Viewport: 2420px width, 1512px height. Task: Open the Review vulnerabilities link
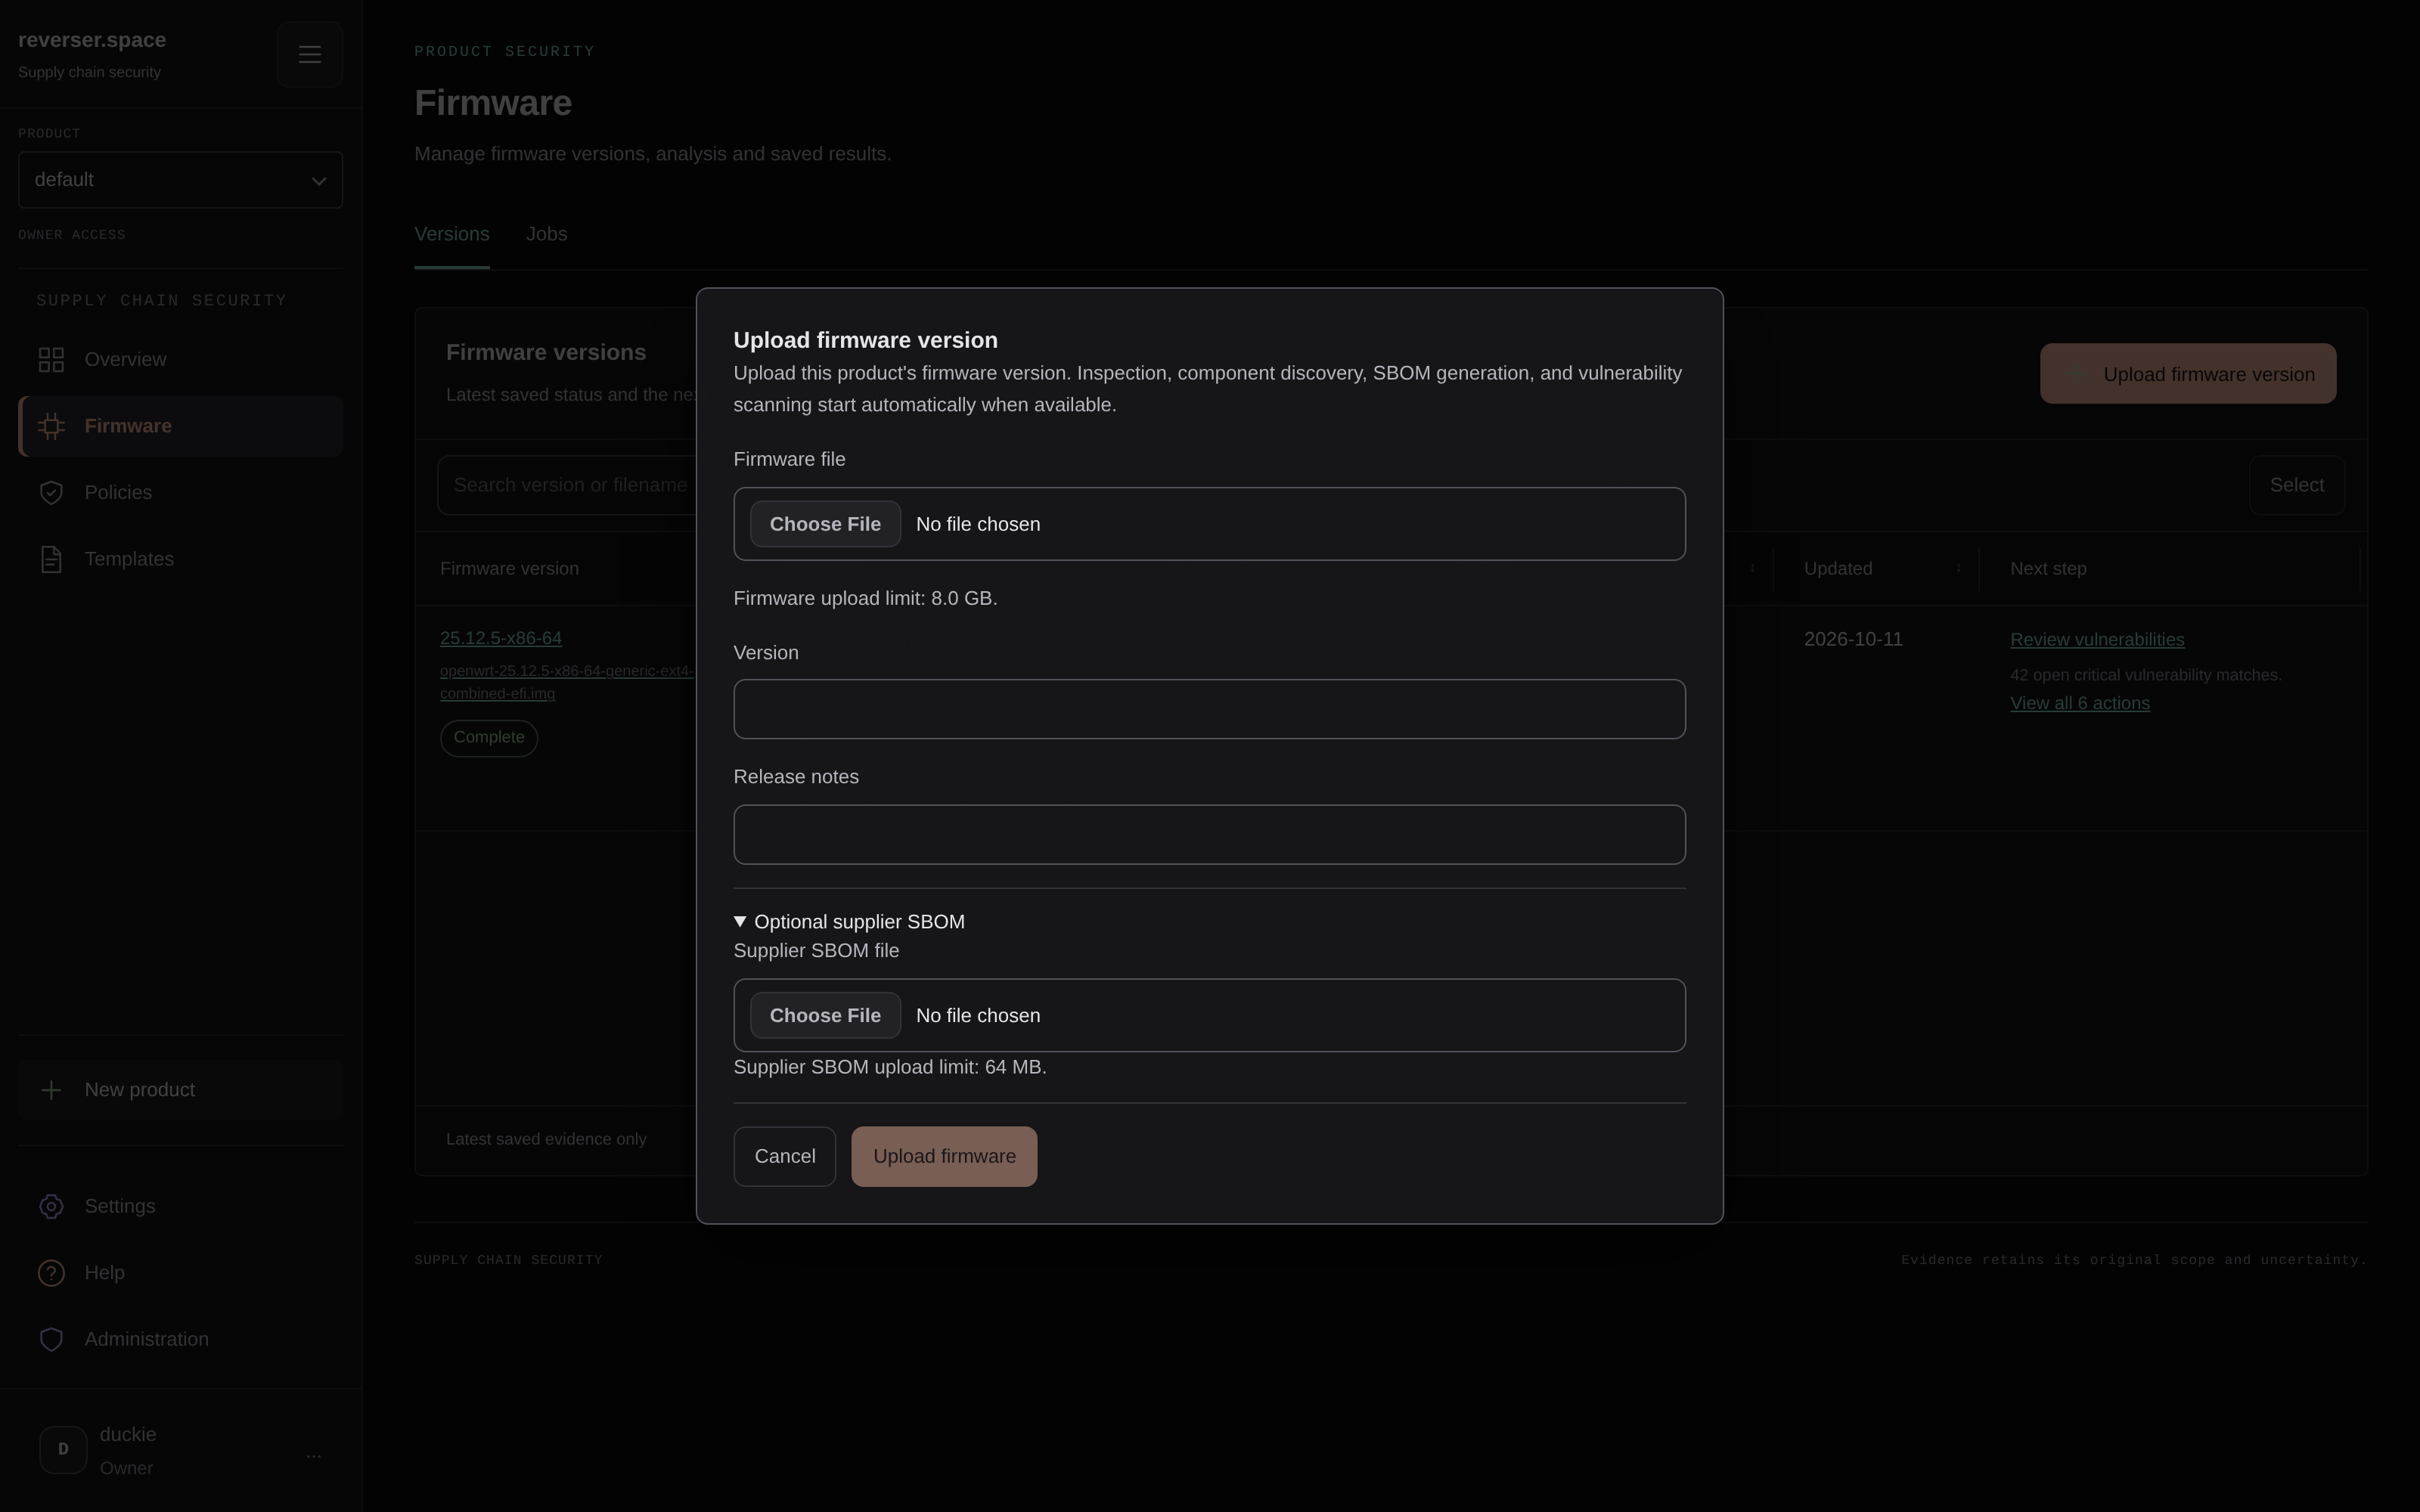[x=2097, y=640]
